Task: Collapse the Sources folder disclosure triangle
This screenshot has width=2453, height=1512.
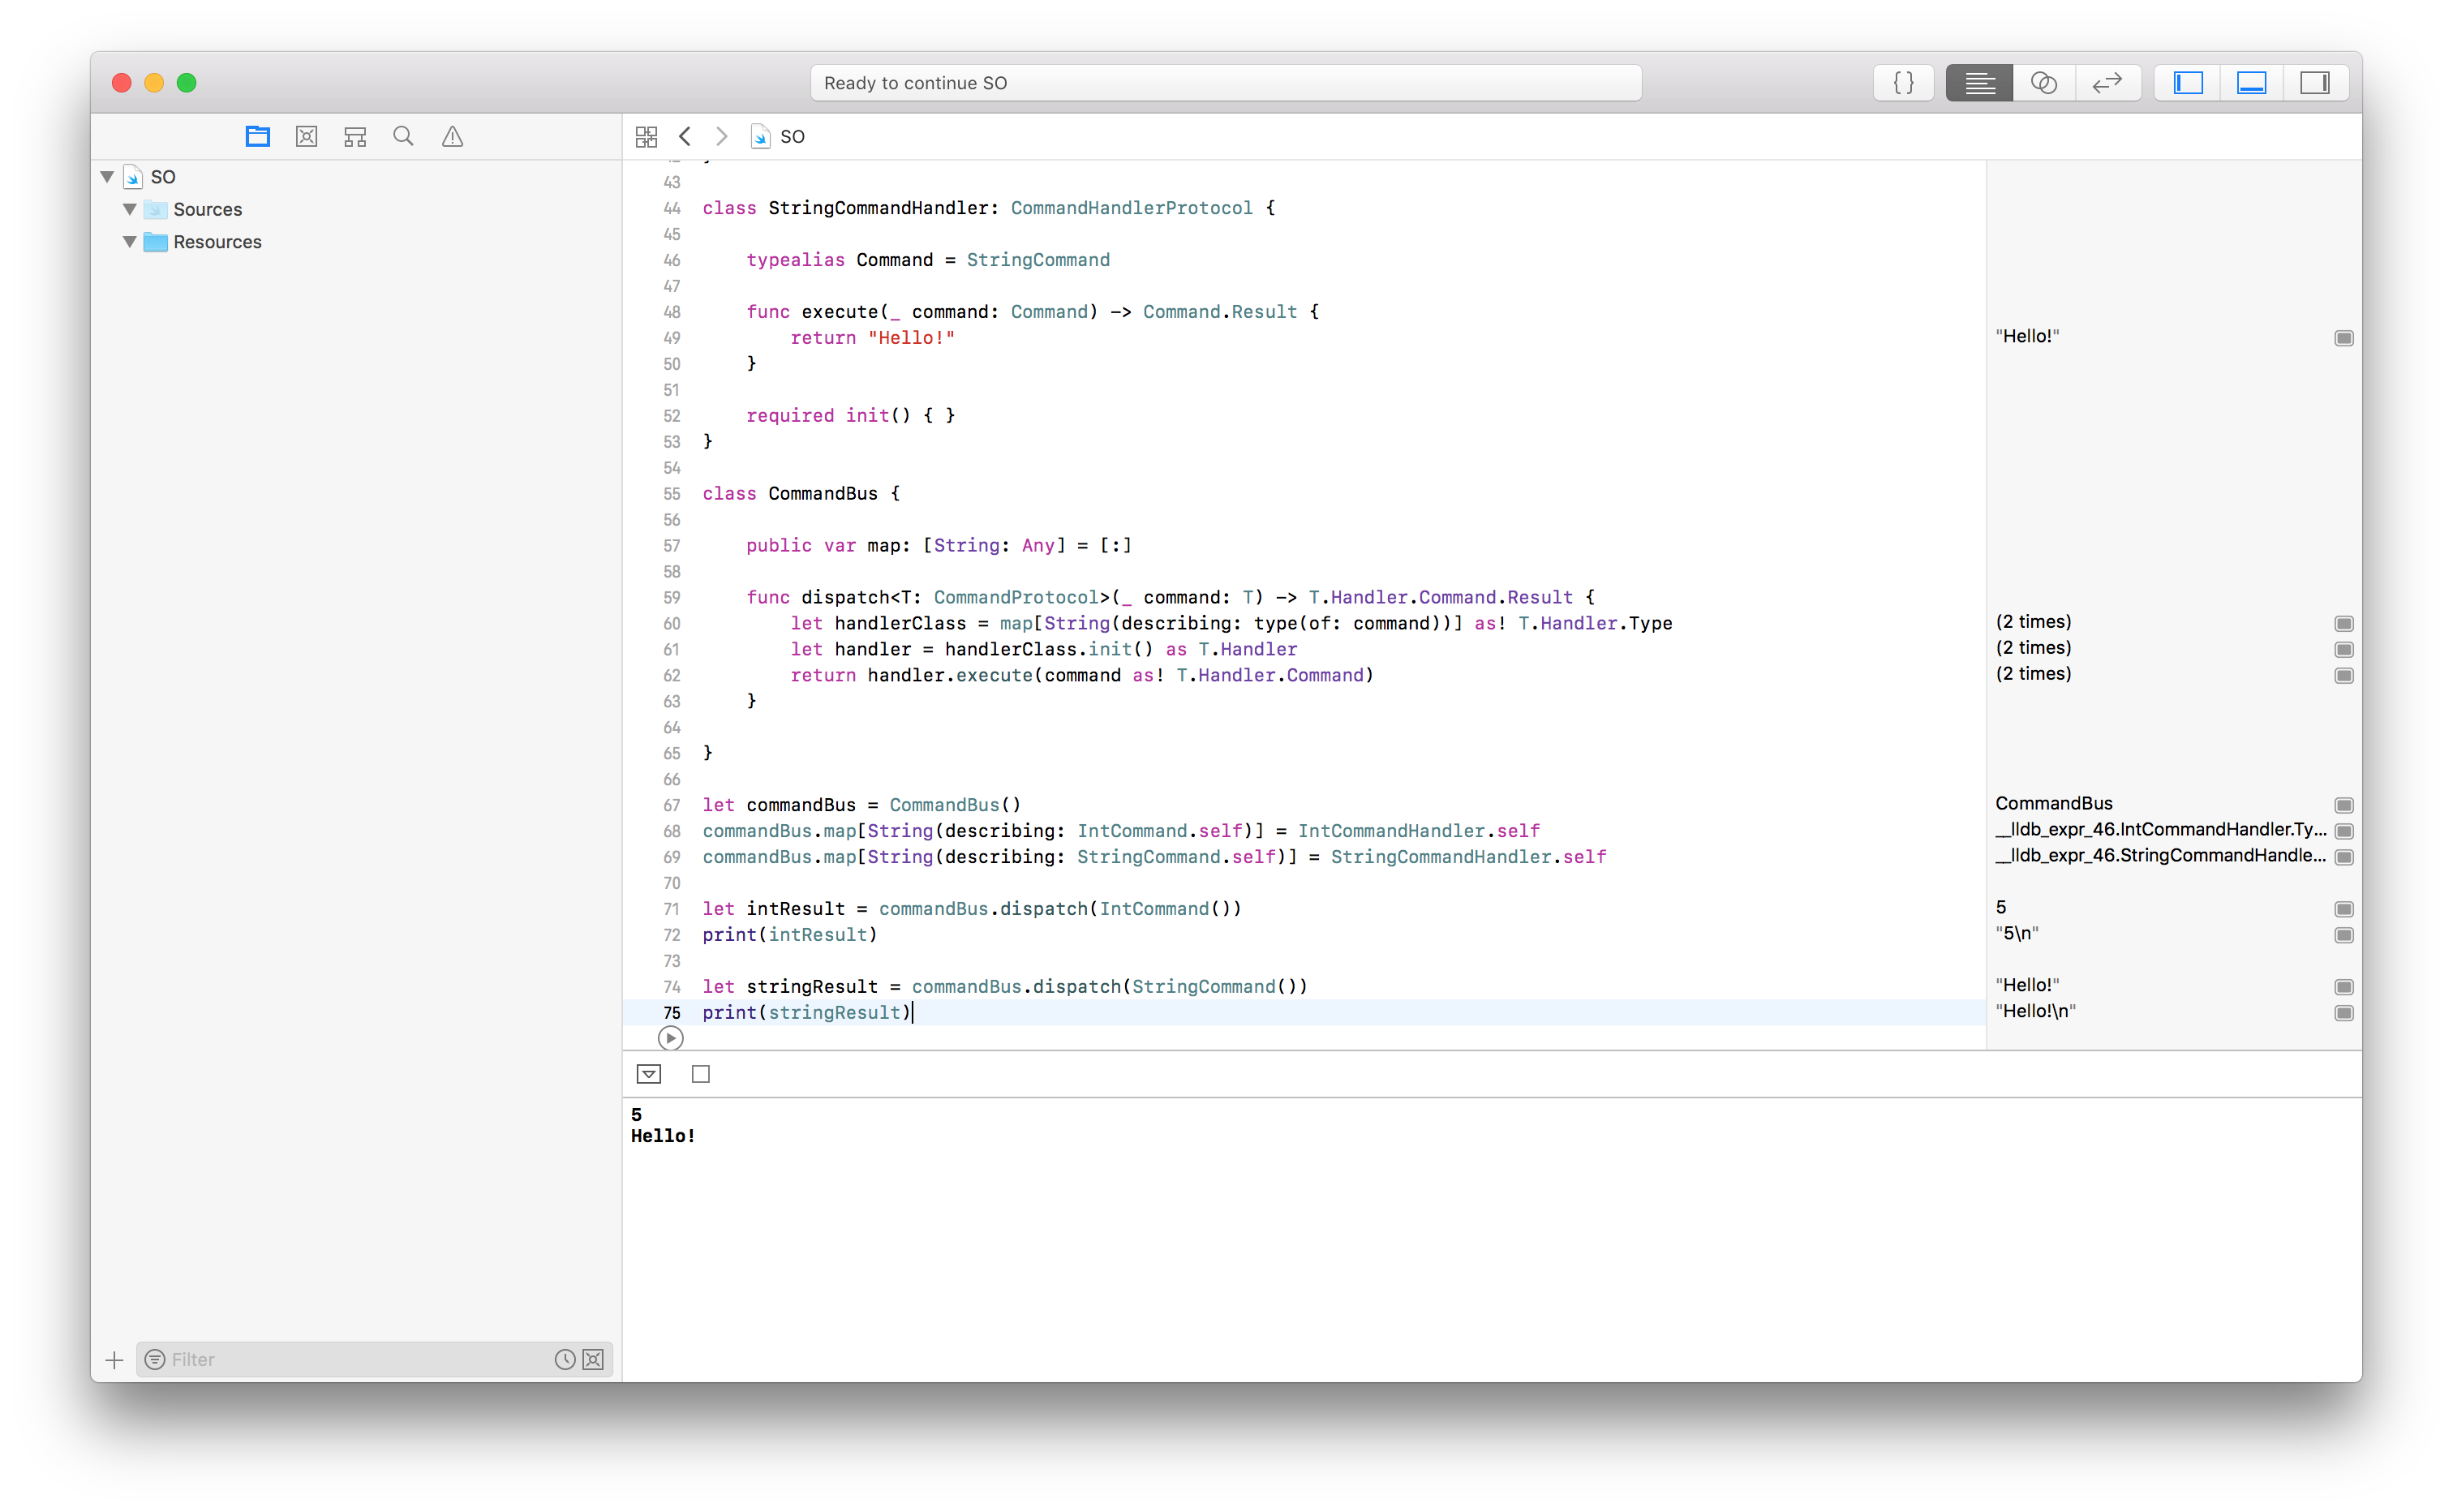Action: pos(130,209)
